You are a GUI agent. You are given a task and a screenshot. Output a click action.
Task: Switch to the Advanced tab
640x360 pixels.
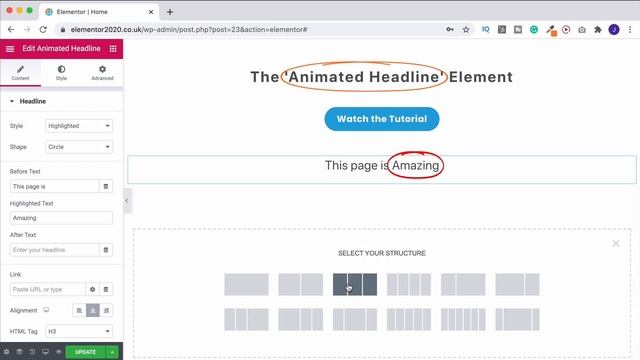(102, 73)
